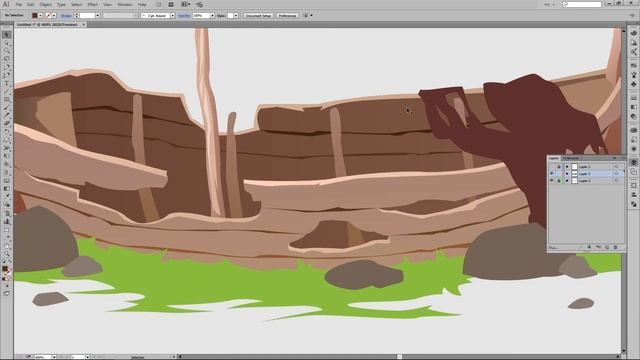Screen dimensions: 640x360
Task: Click thumbnail of highlighted layer
Action: pyautogui.click(x=574, y=174)
